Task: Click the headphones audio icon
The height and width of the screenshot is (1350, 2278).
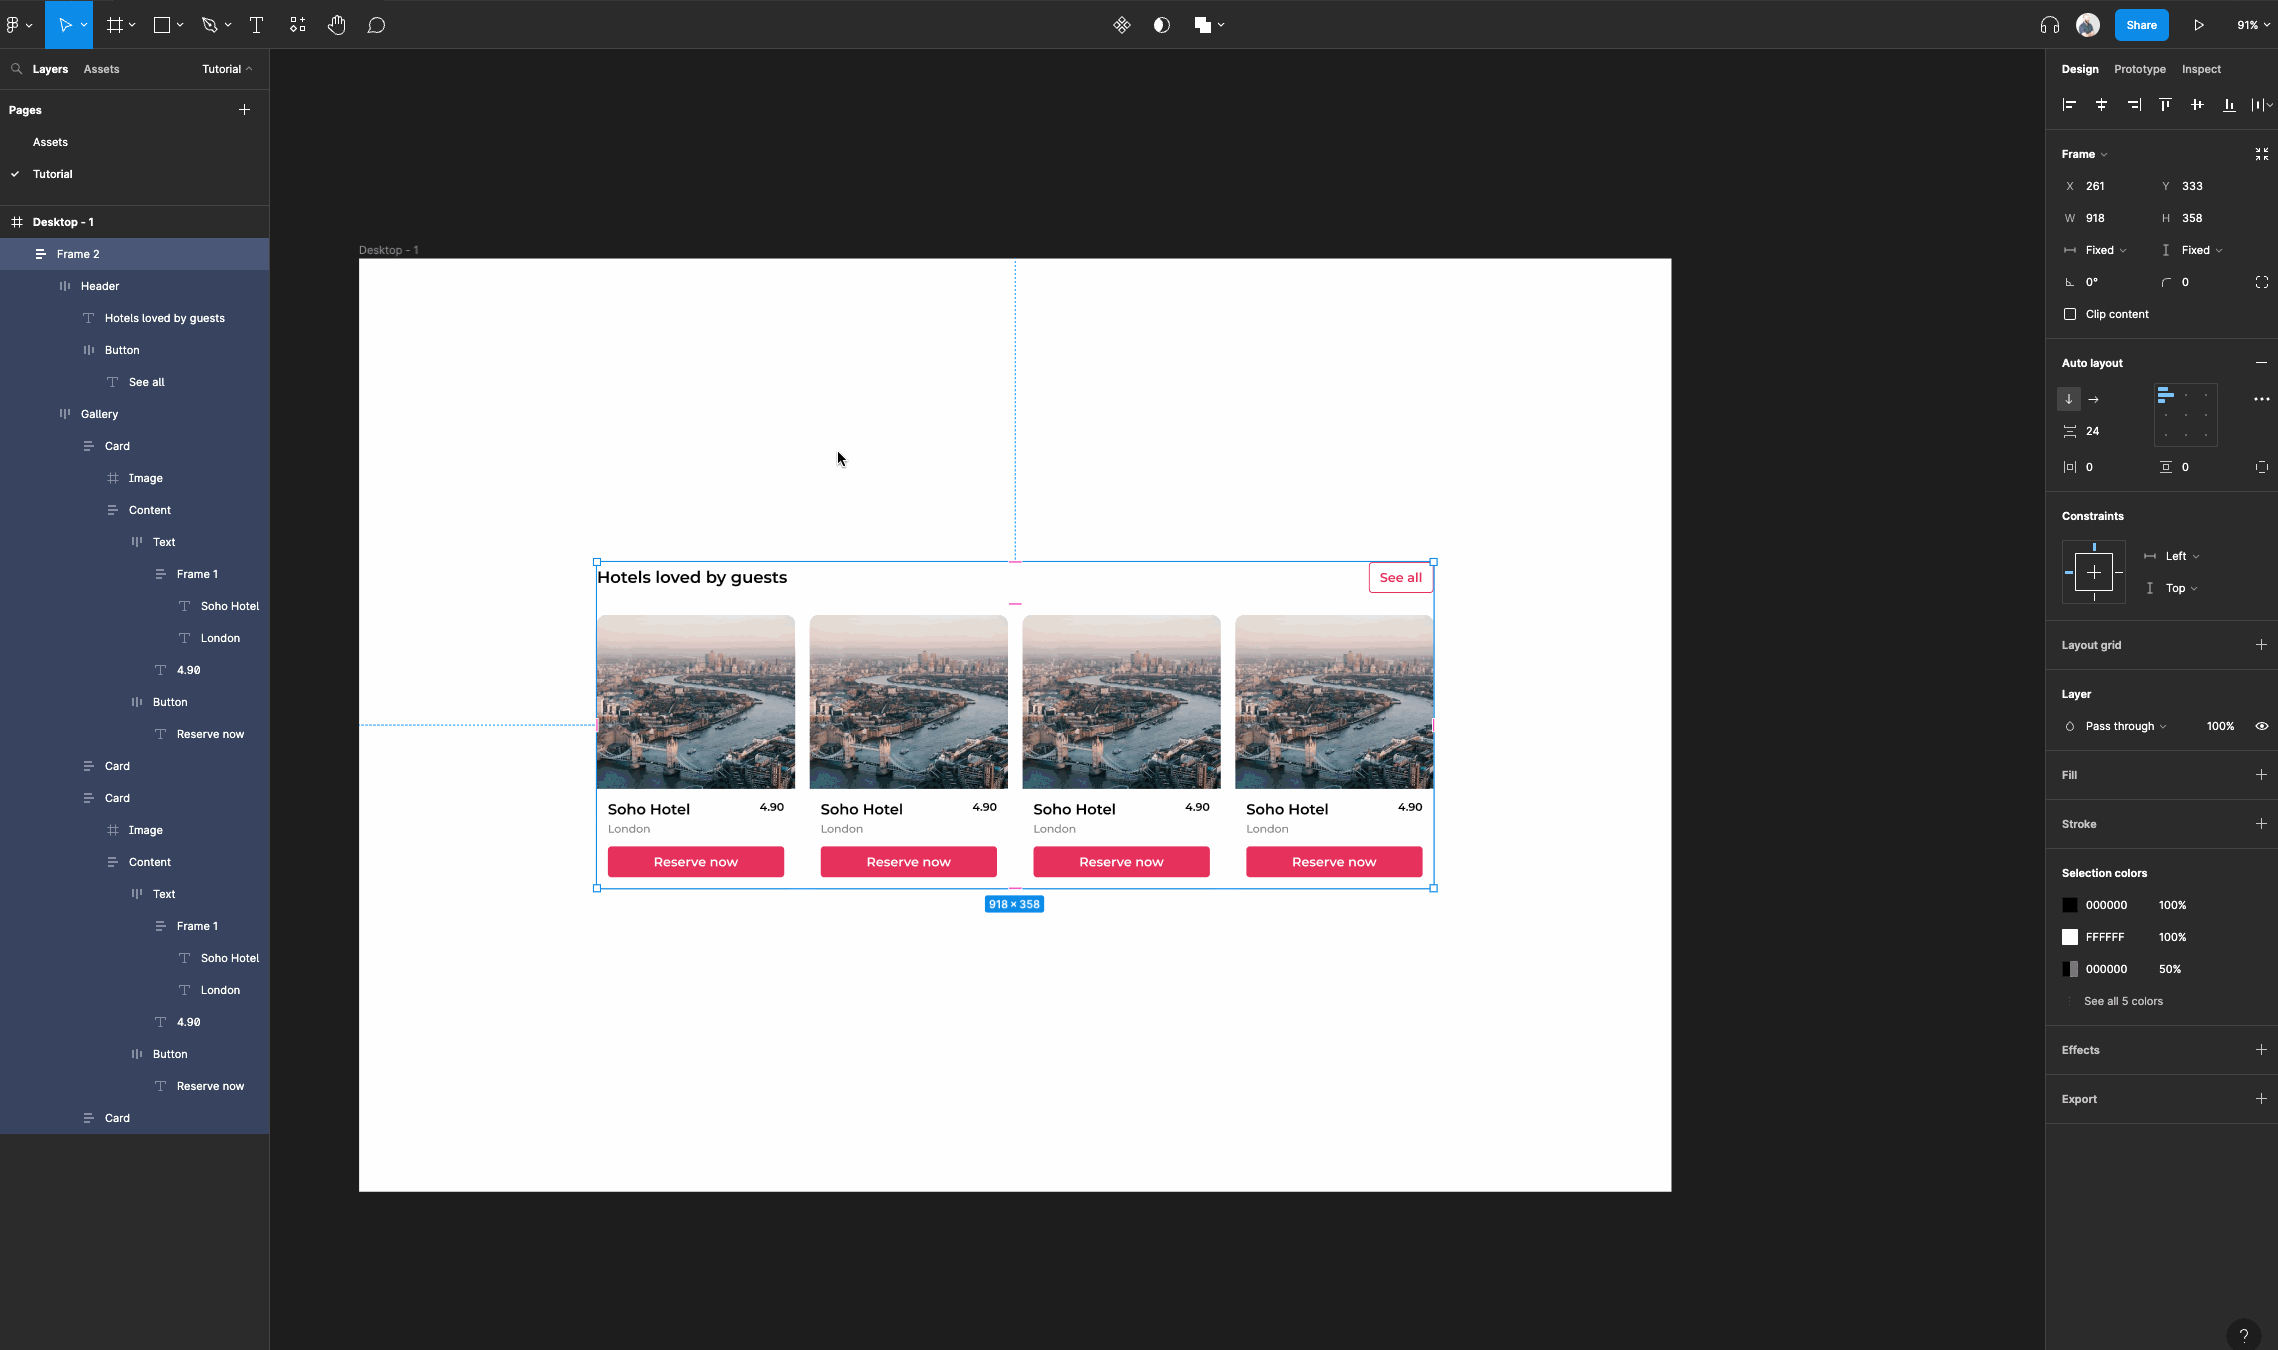Action: click(x=2050, y=25)
